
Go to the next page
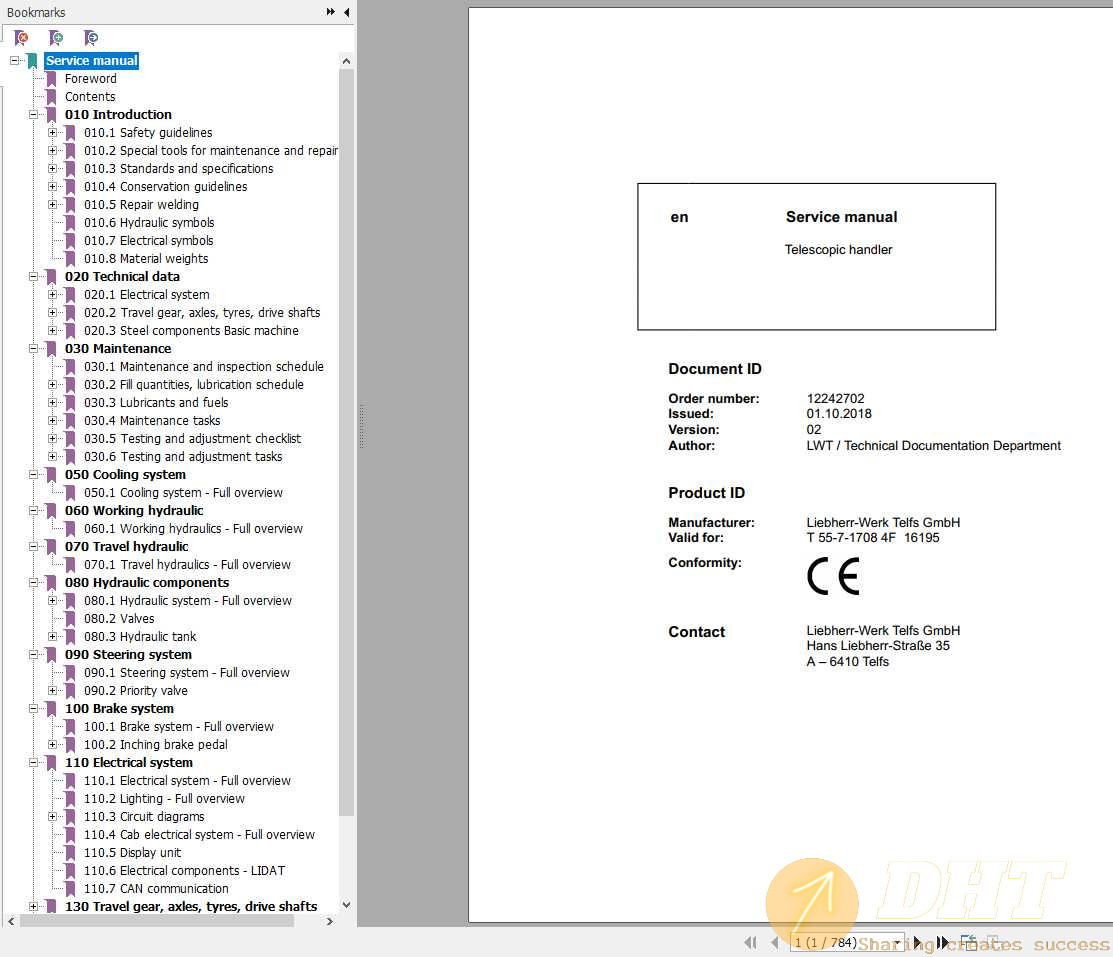point(918,942)
